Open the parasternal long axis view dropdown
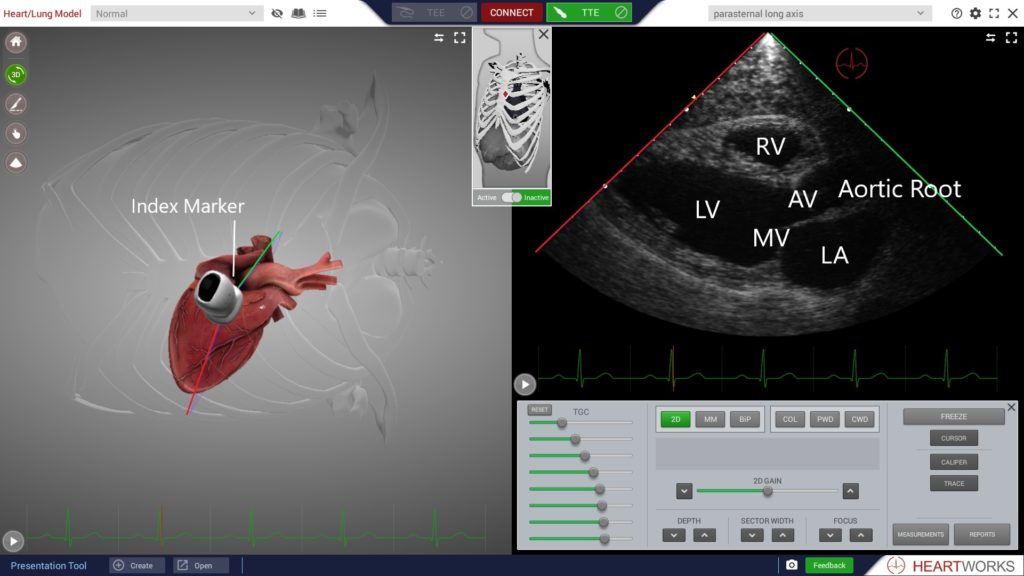This screenshot has height=576, width=1024. 819,13
